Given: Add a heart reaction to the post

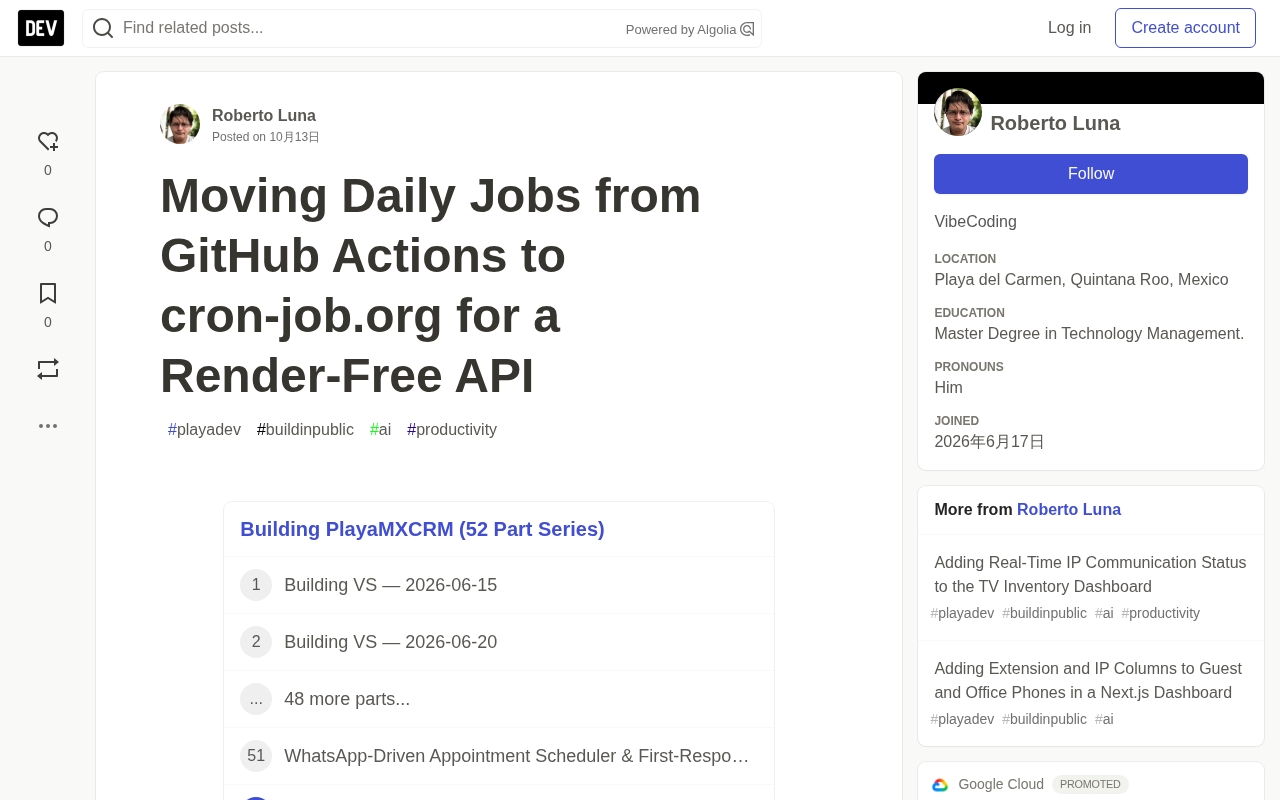Looking at the screenshot, I should [x=48, y=142].
